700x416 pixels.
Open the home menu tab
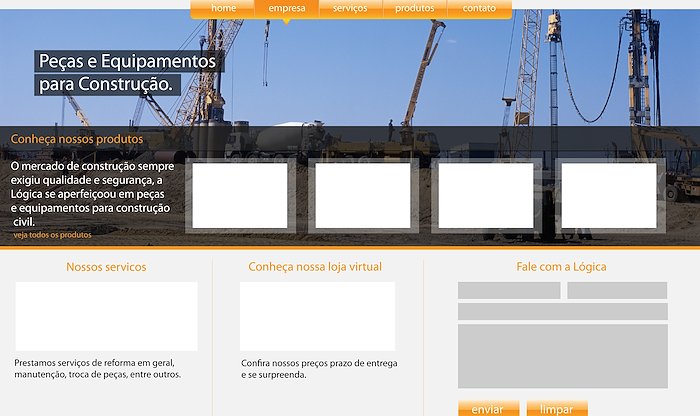(x=223, y=8)
